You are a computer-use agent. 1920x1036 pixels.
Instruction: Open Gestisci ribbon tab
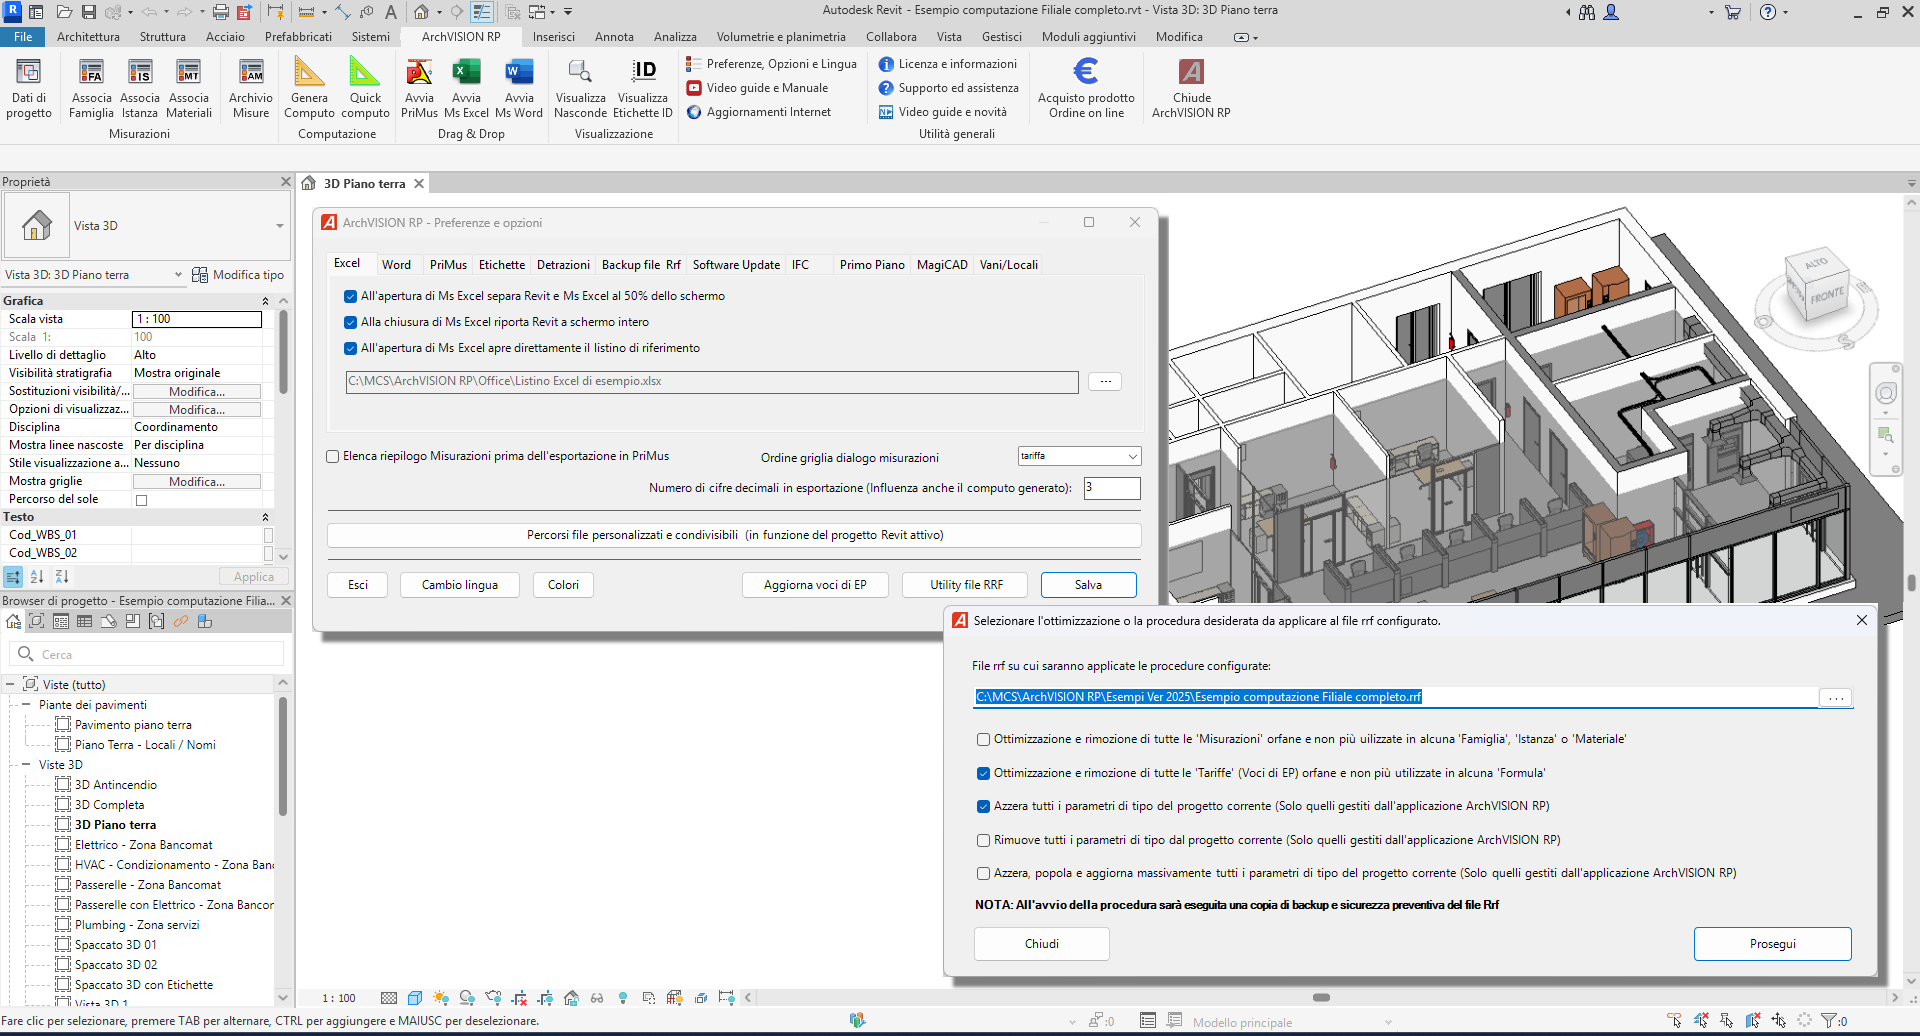click(x=1001, y=37)
